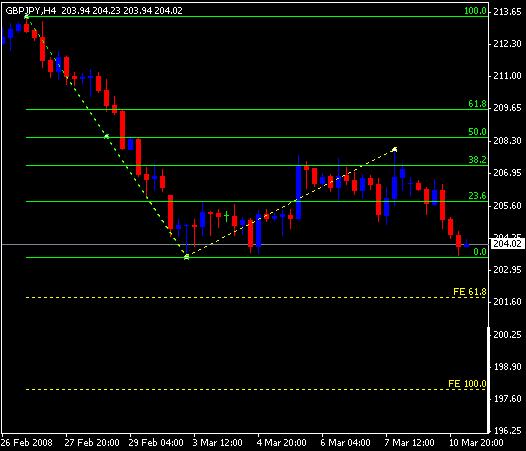Click the 196.25 price axis label

[x=507, y=431]
